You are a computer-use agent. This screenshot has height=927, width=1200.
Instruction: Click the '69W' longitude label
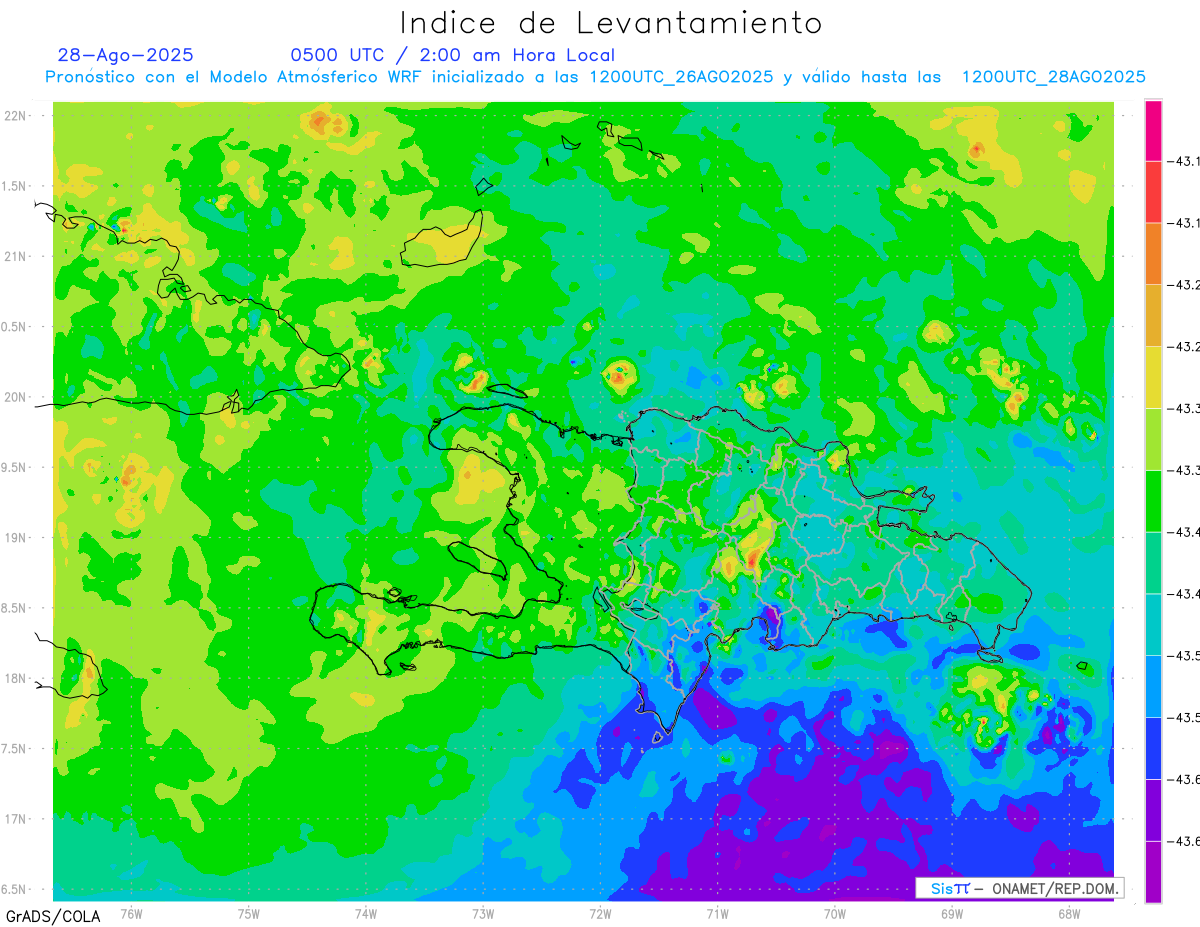tap(952, 914)
